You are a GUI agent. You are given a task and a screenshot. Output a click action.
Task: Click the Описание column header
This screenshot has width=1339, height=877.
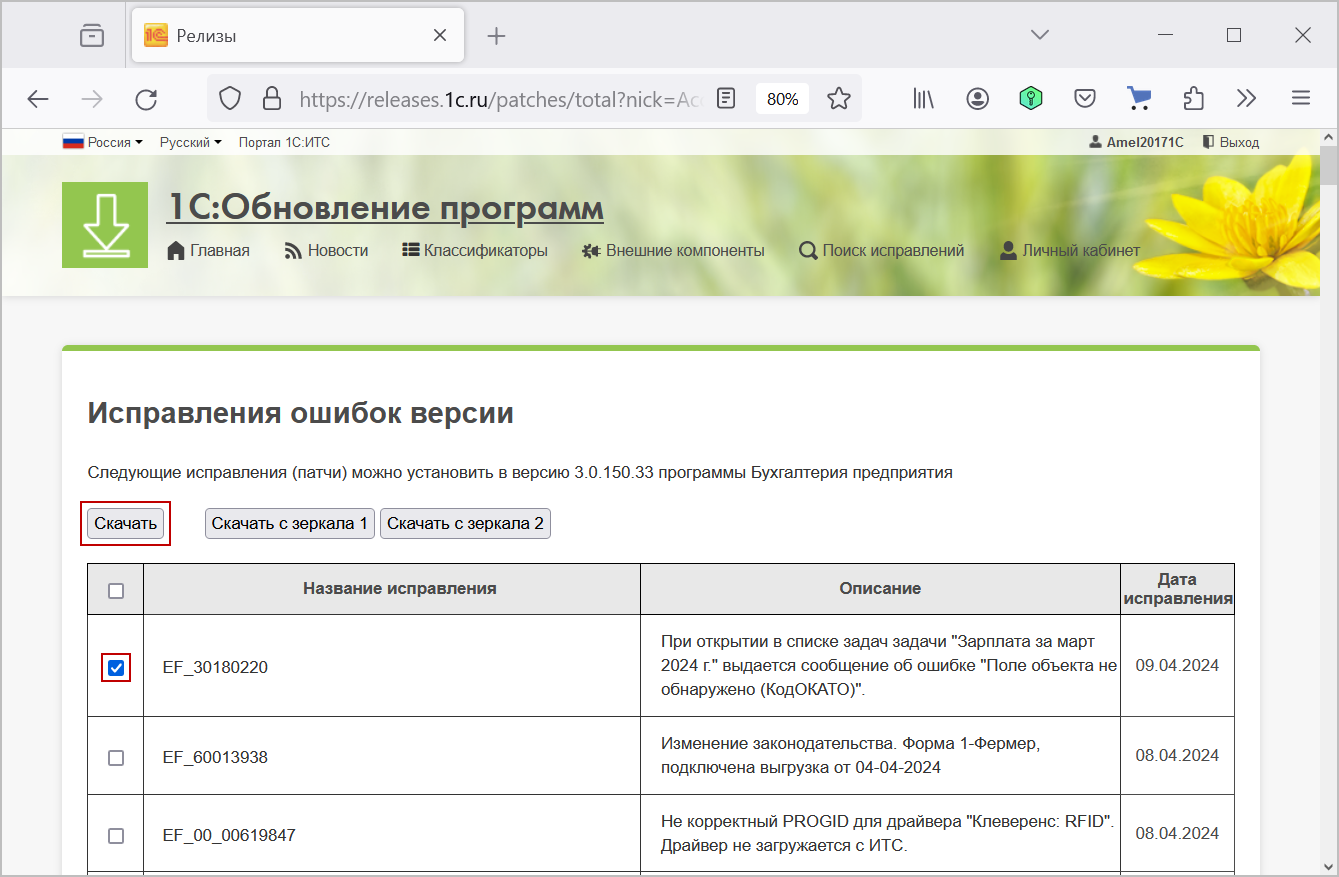point(880,589)
